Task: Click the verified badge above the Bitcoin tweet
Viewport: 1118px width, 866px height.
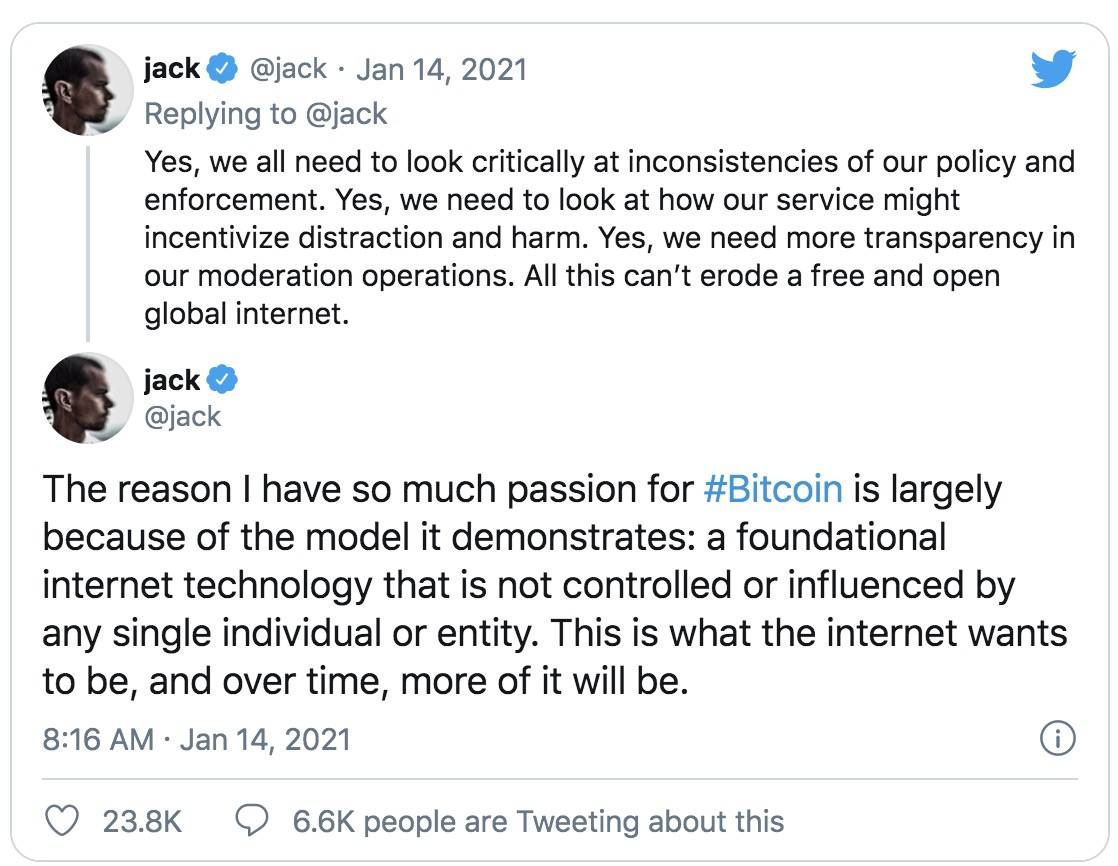Action: pos(224,380)
